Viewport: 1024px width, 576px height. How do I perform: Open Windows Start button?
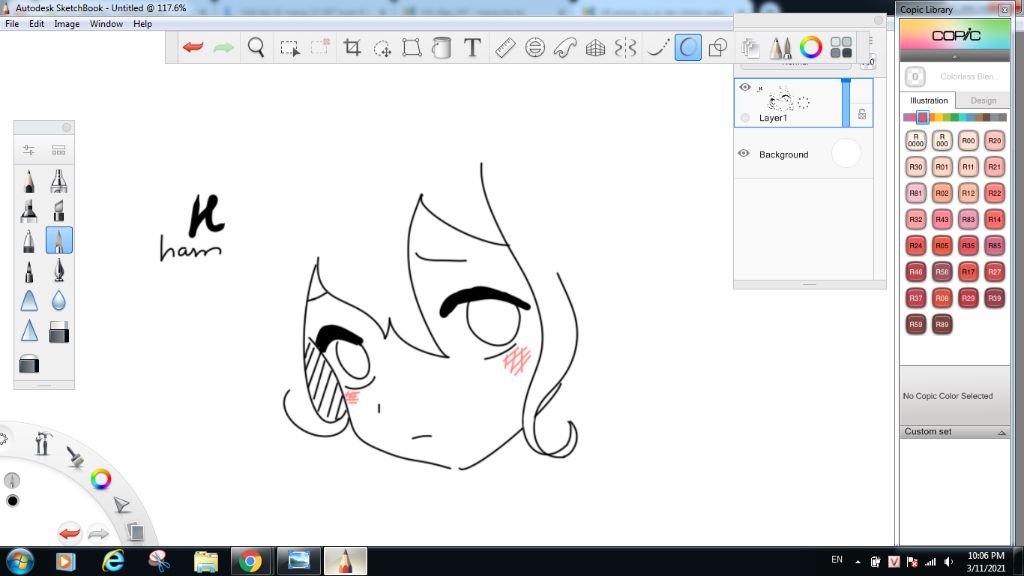[x=20, y=561]
